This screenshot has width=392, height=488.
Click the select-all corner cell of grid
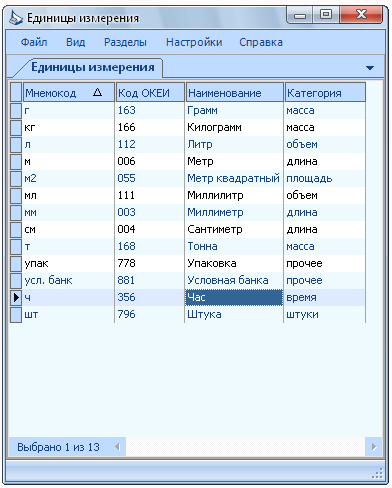(16, 93)
